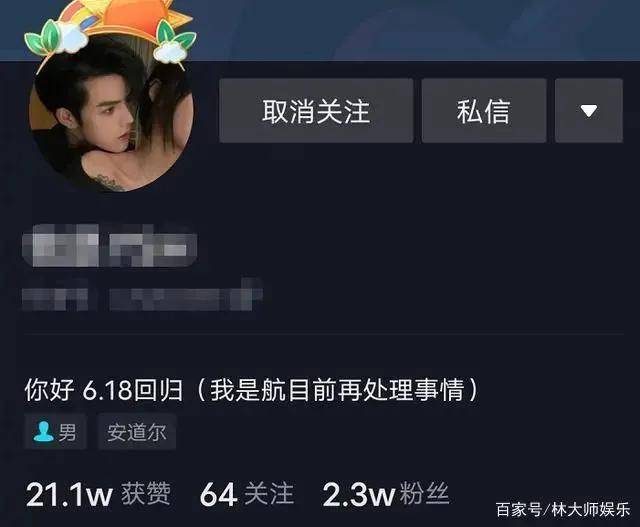This screenshot has height=527, width=640.
Task: Tap the blue header banner background
Action: pos(408,29)
